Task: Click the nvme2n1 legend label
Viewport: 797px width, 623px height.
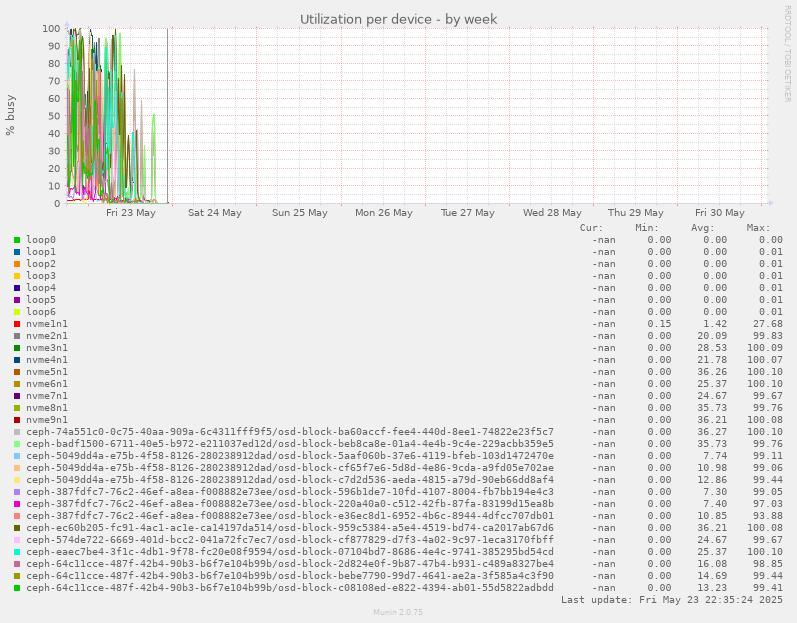Action: click(47, 336)
